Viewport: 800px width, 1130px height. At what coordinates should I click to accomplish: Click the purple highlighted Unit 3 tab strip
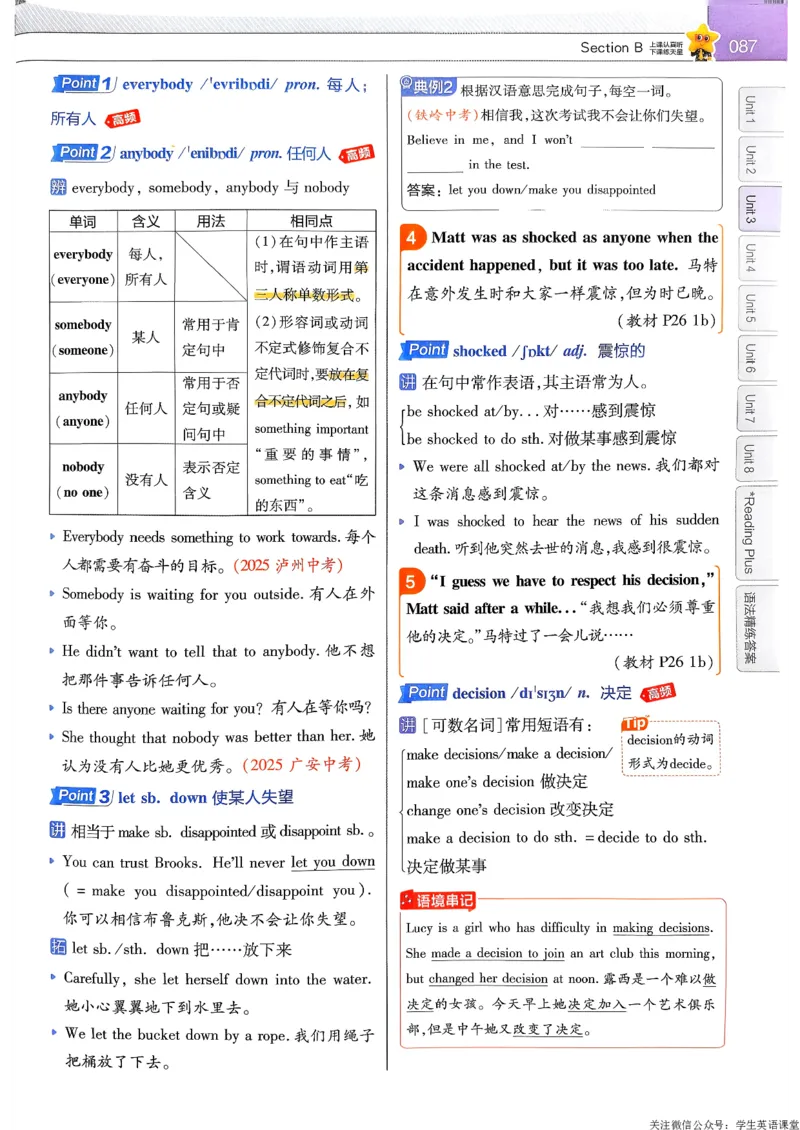tap(760, 211)
